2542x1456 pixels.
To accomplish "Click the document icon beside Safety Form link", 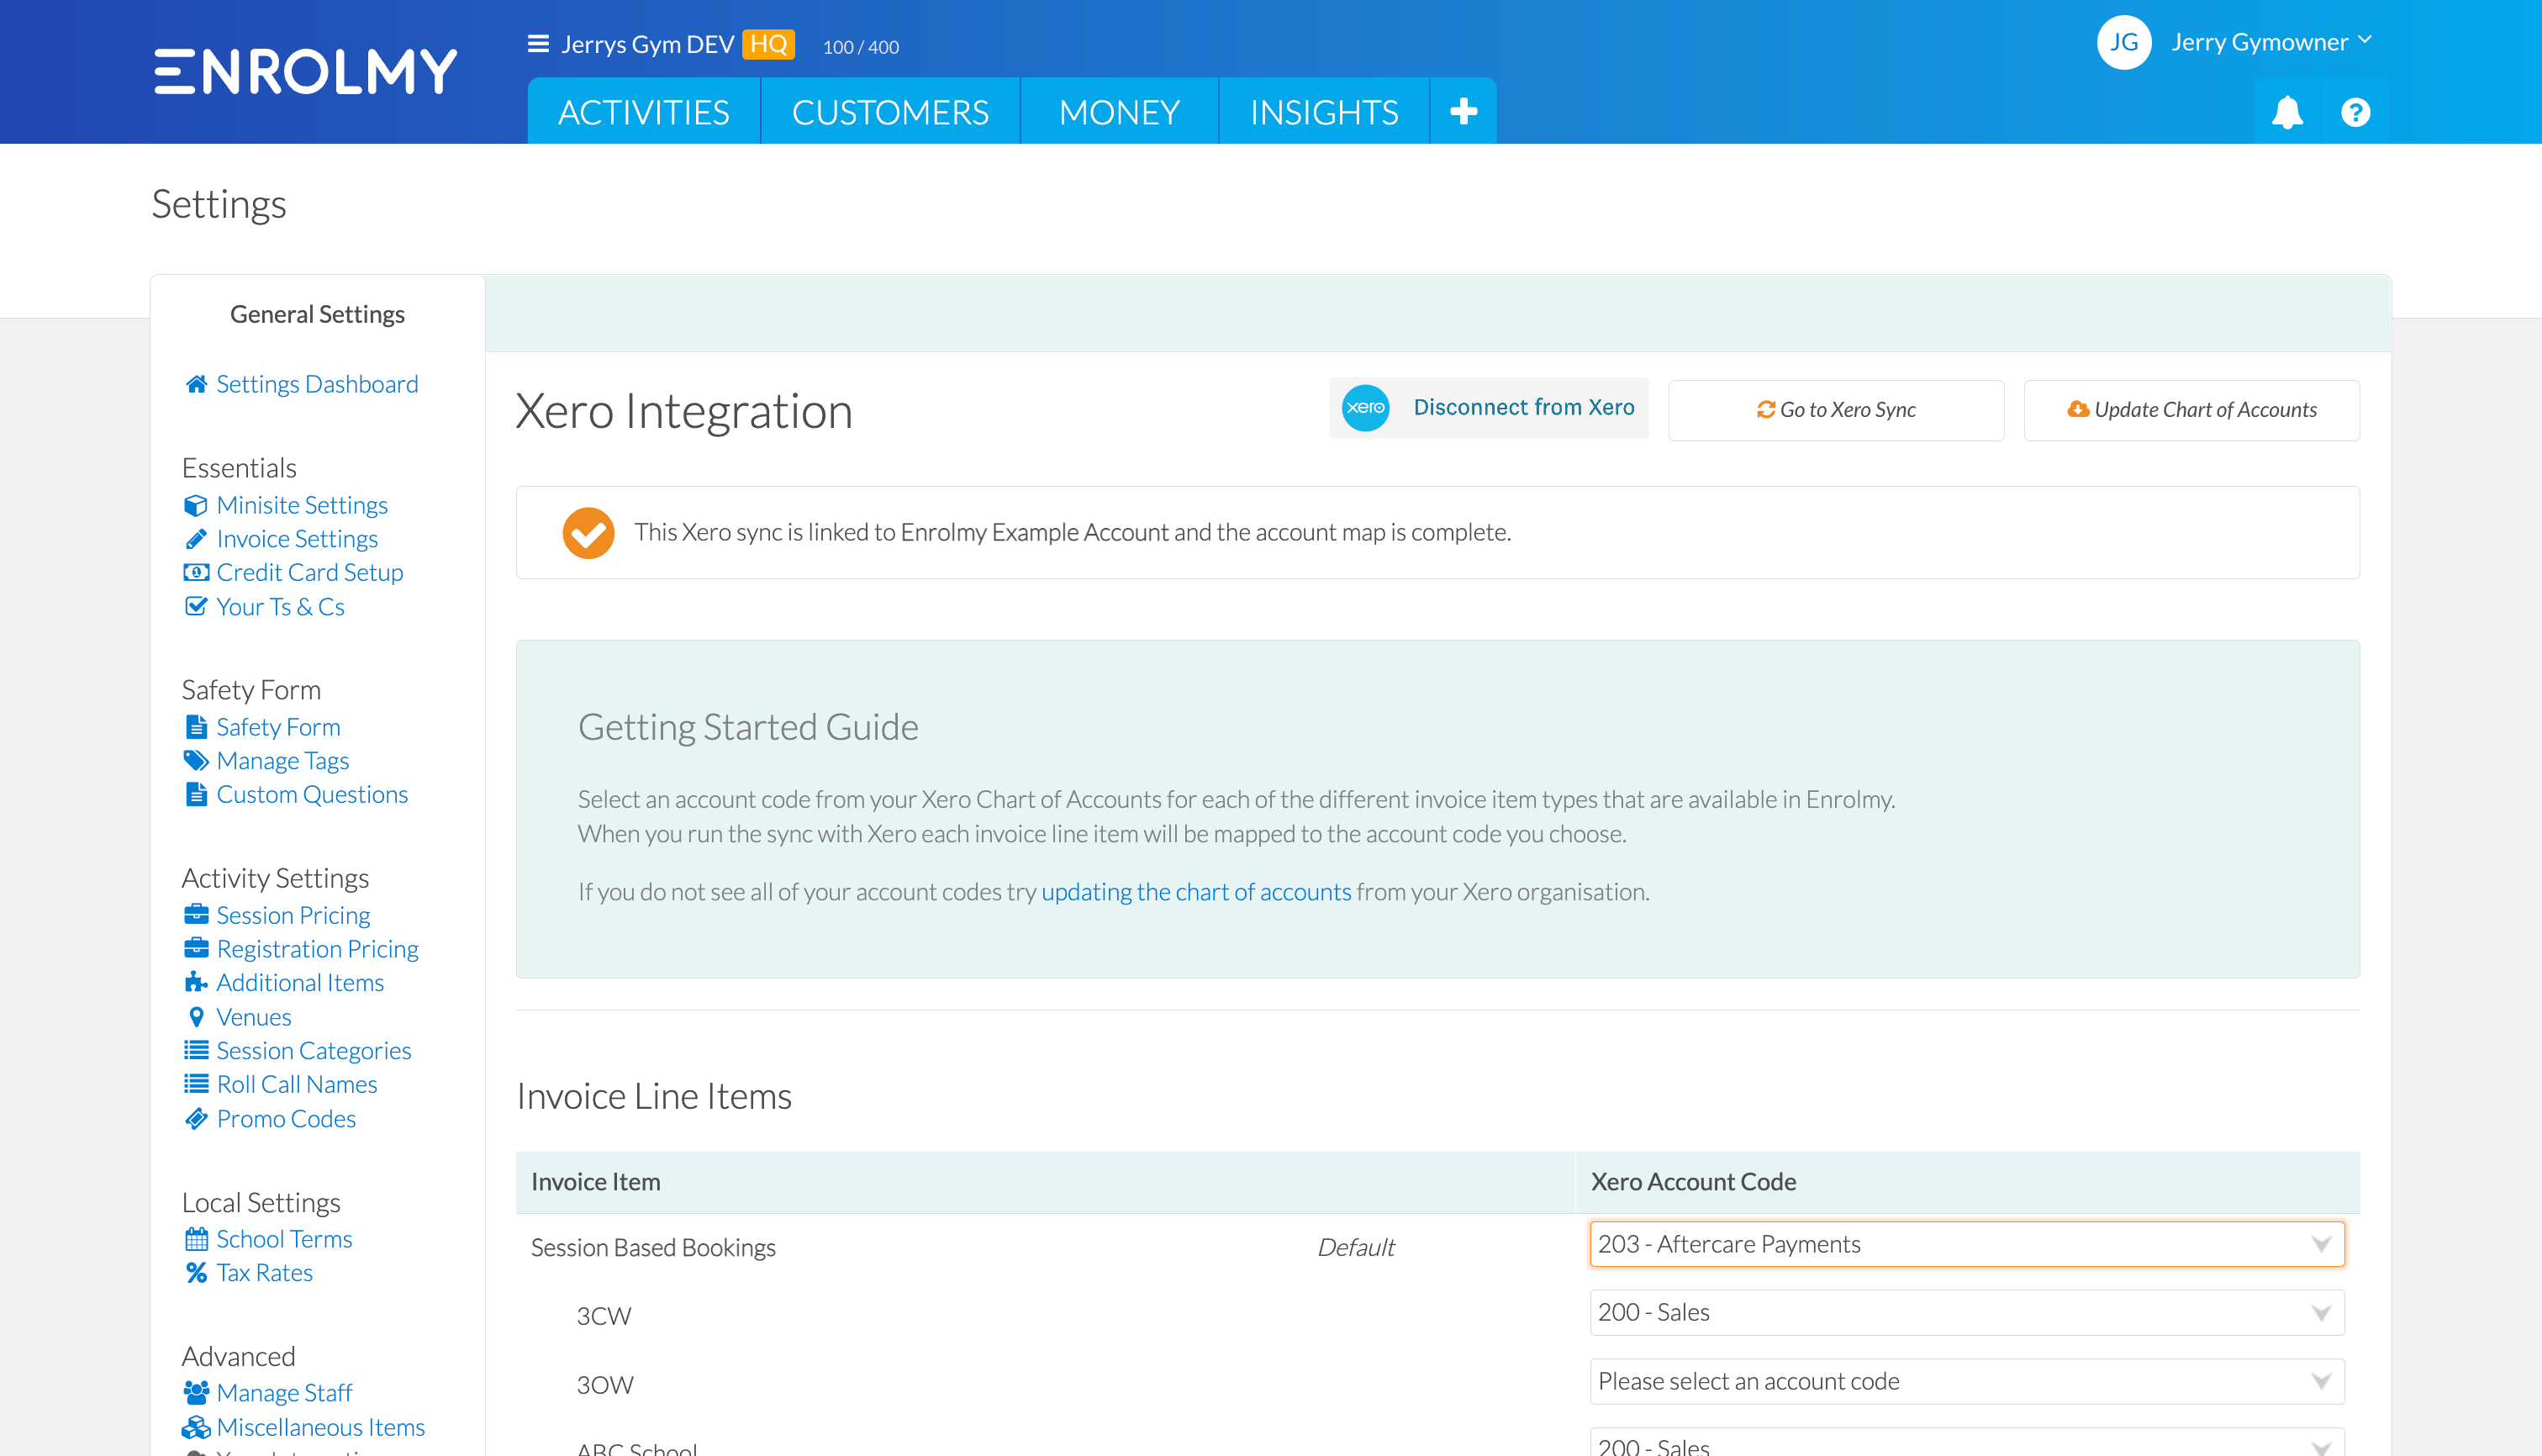I will click(x=196, y=727).
